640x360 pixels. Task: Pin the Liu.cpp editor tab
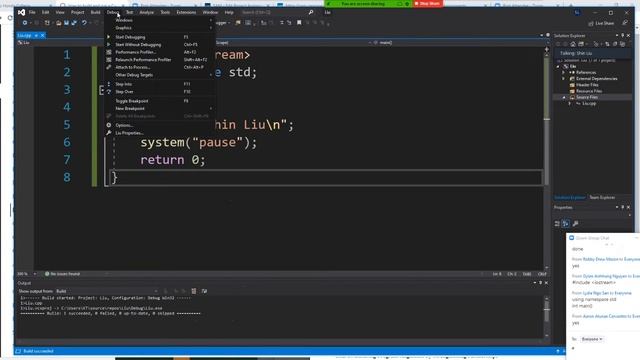pyautogui.click(x=36, y=36)
